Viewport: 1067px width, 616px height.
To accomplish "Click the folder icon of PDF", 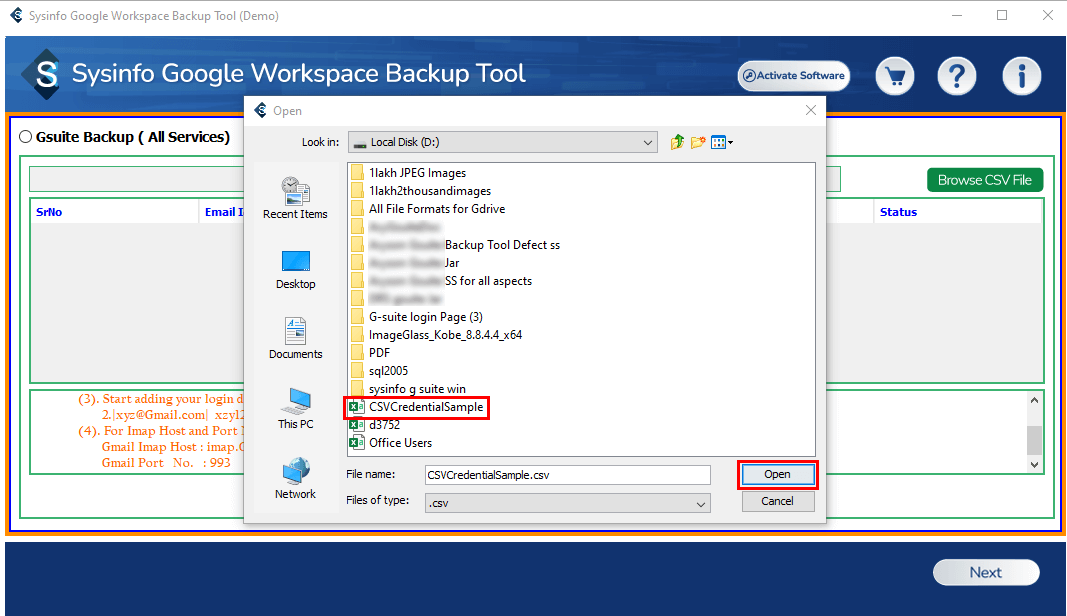I will (357, 353).
